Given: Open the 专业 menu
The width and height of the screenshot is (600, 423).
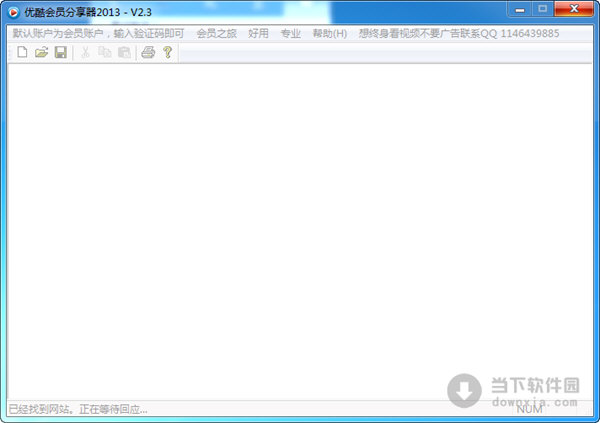Looking at the screenshot, I should pyautogui.click(x=290, y=34).
